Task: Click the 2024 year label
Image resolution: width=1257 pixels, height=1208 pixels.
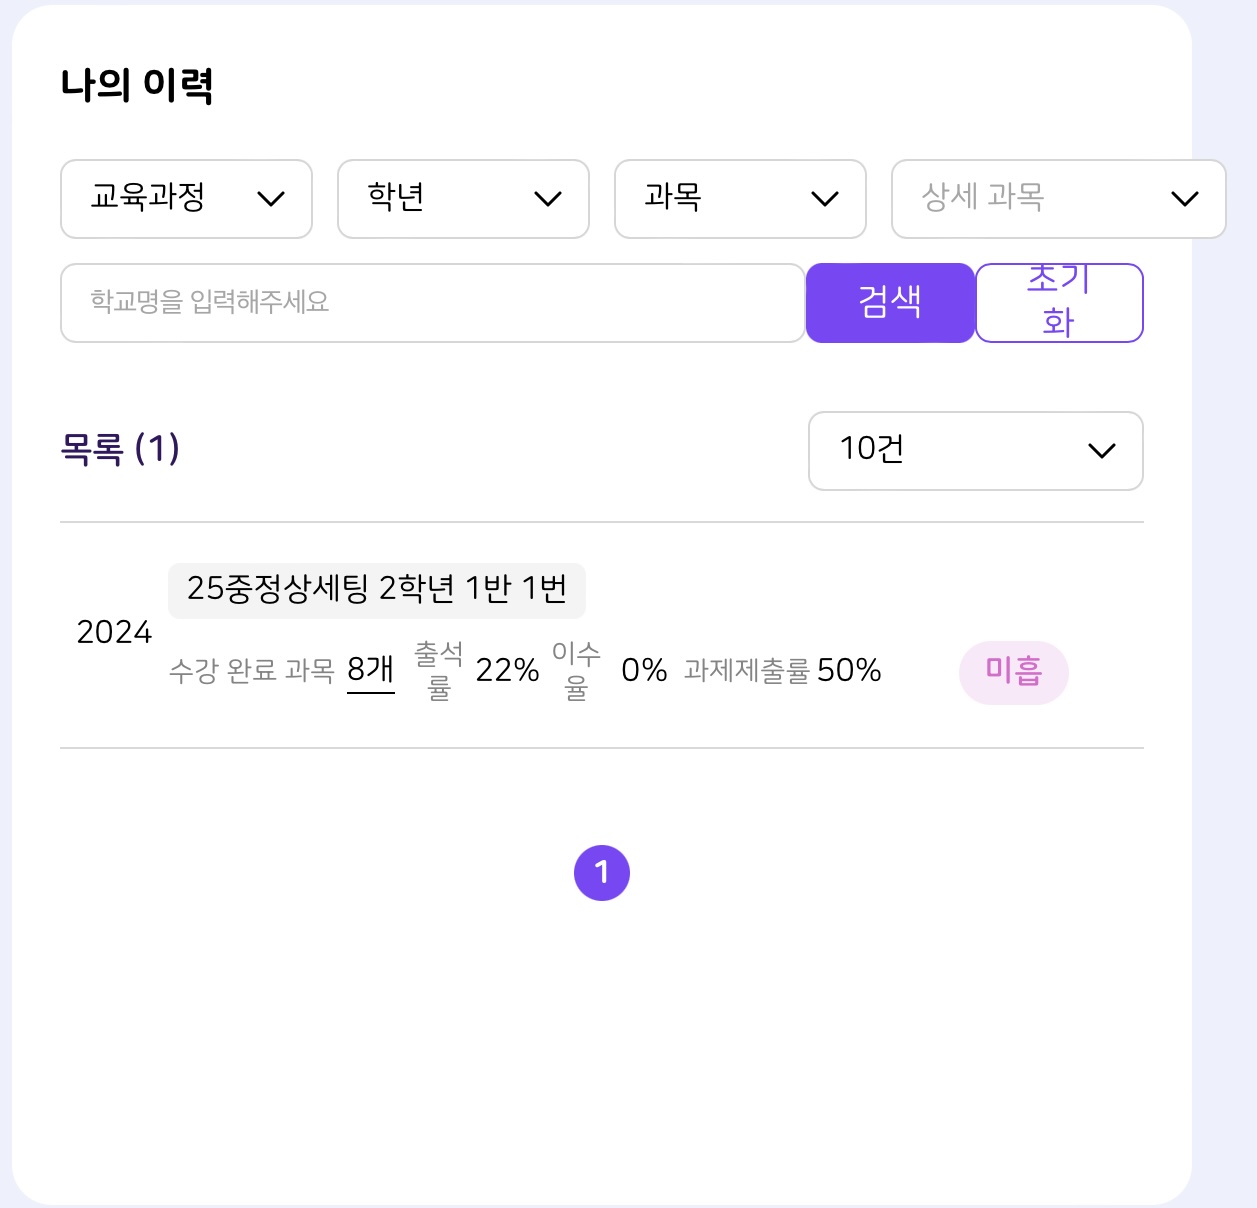Action: 114,632
